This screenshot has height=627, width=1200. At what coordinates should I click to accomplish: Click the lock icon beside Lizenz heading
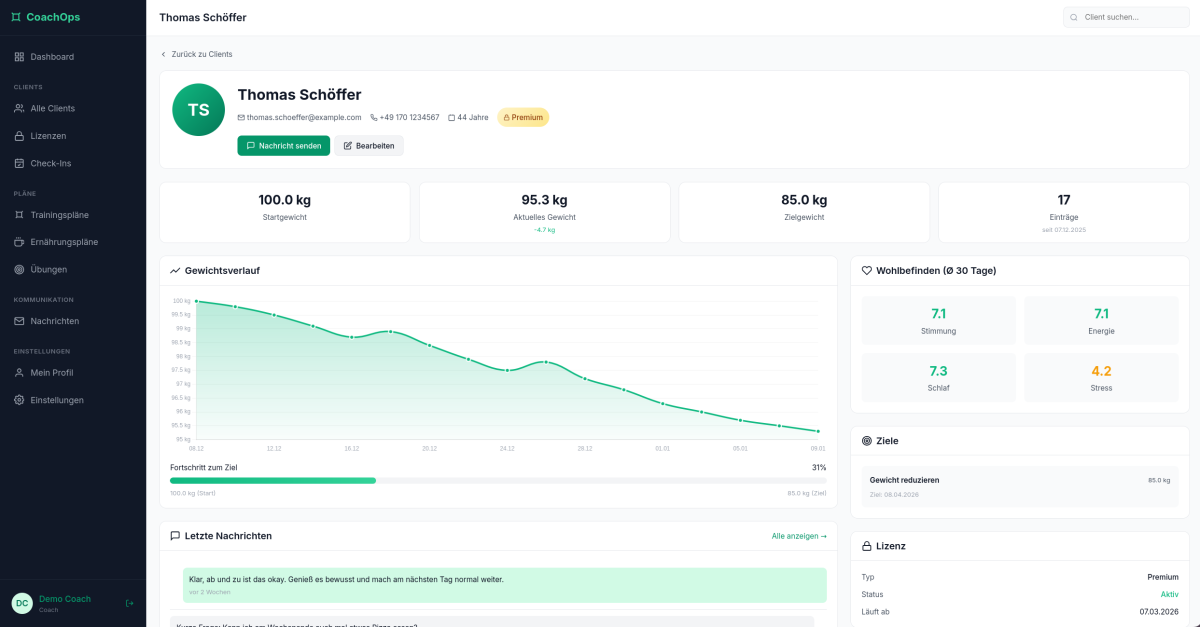(x=864, y=545)
